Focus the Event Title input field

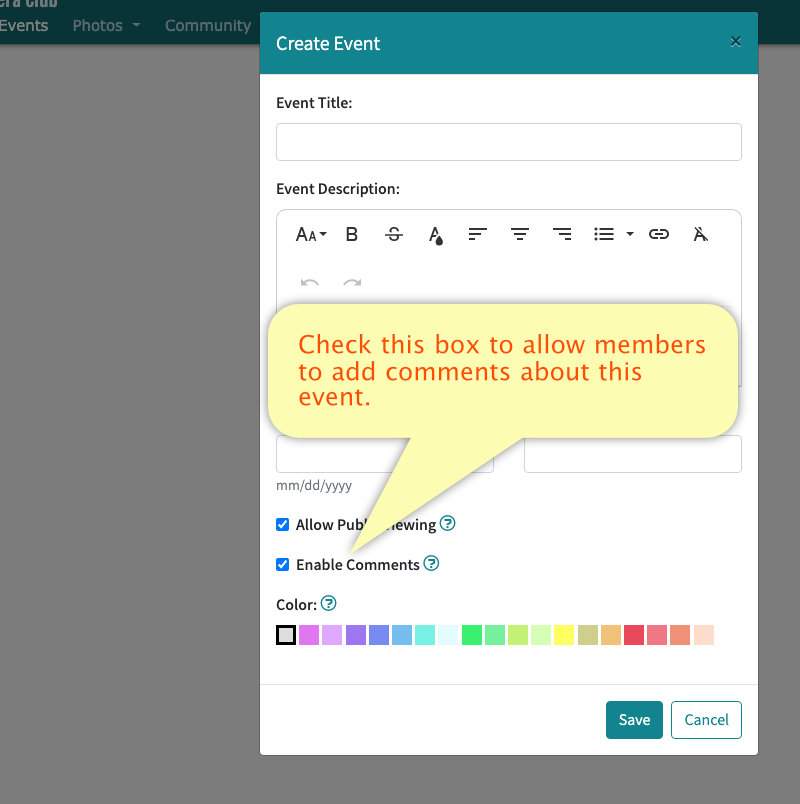click(x=509, y=142)
